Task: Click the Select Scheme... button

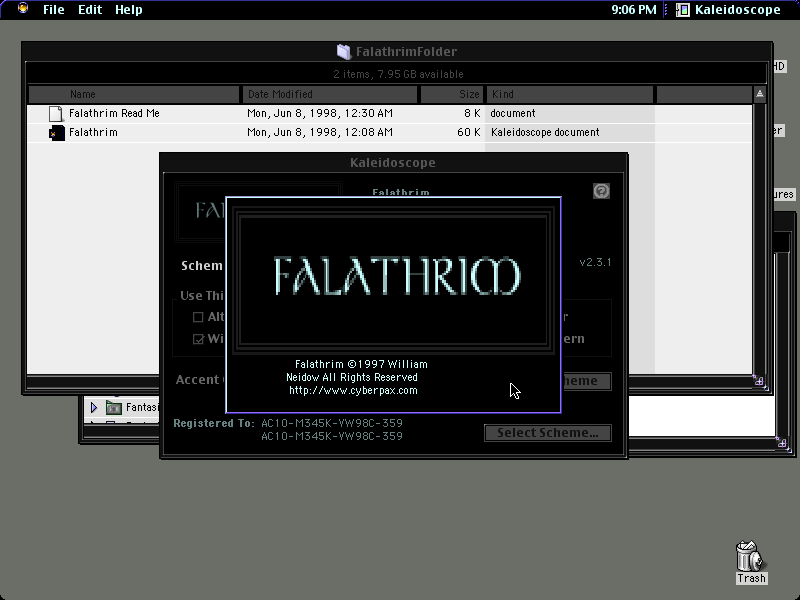Action: coord(547,433)
